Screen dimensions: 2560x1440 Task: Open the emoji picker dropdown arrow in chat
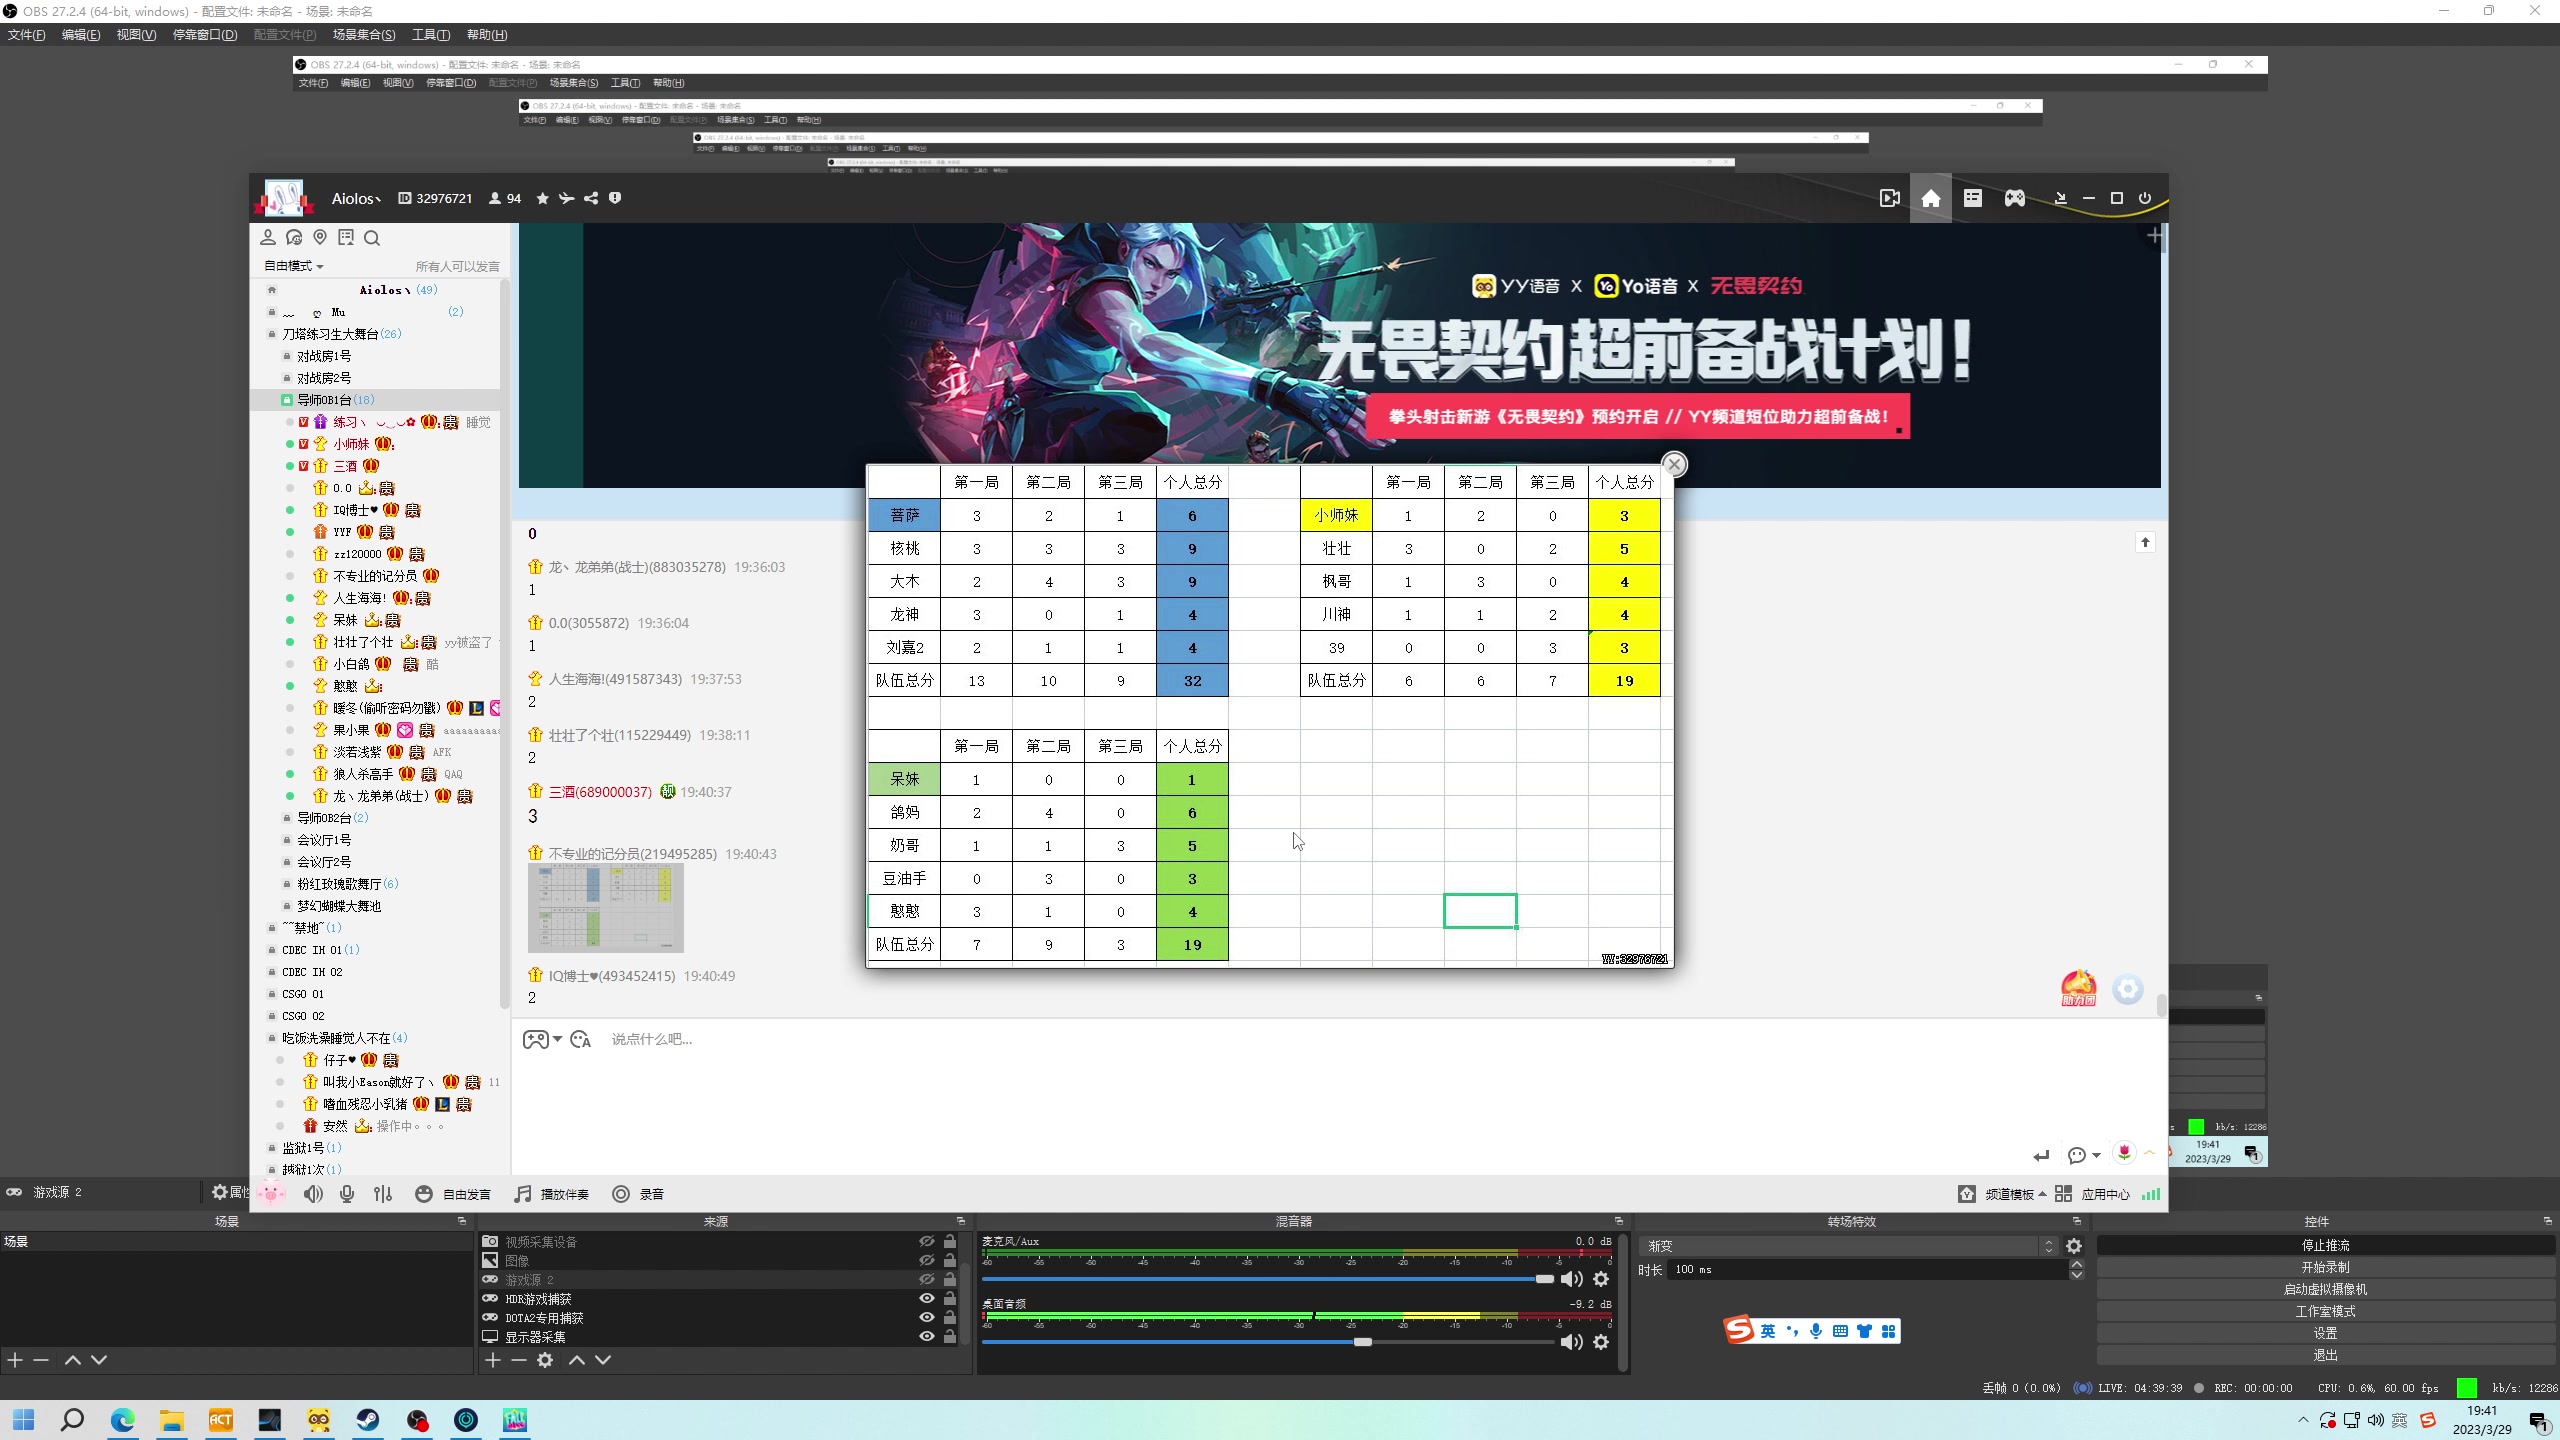558,1039
